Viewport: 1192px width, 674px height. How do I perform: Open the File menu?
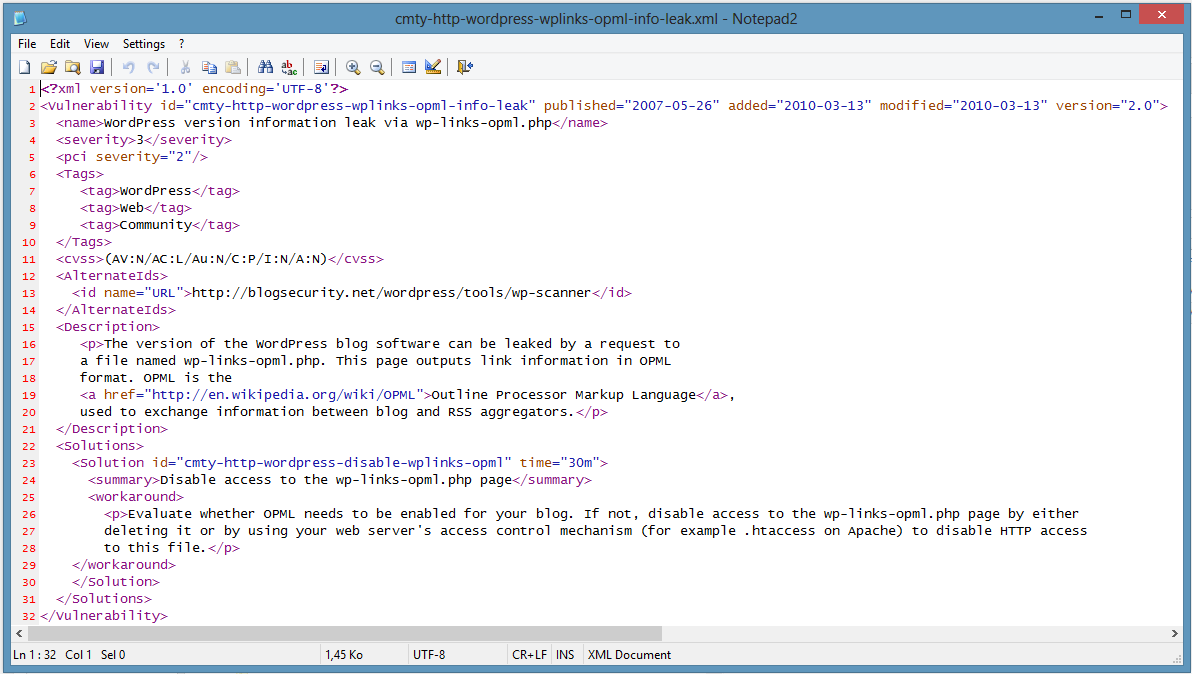(x=27, y=44)
